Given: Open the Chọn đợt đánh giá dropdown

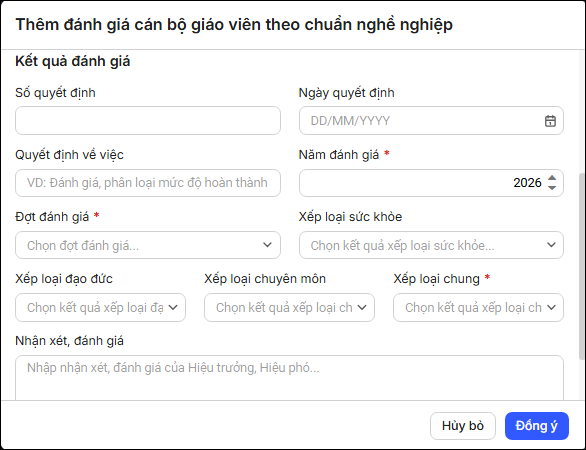Looking at the screenshot, I should (x=148, y=245).
